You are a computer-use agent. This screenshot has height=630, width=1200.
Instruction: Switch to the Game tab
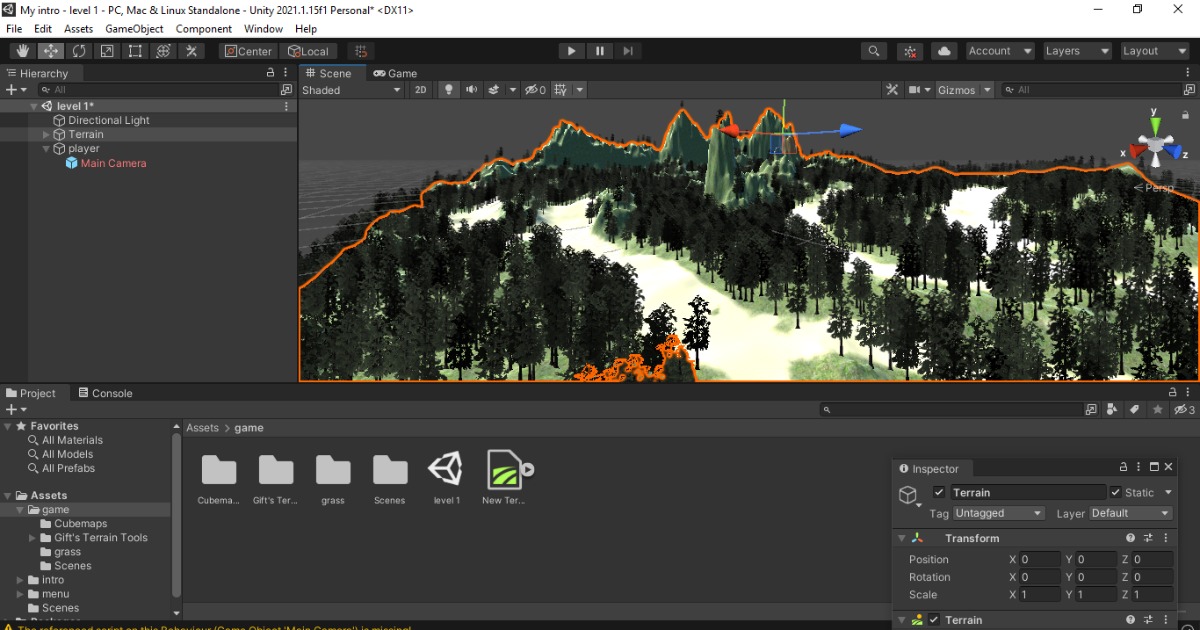coord(396,73)
